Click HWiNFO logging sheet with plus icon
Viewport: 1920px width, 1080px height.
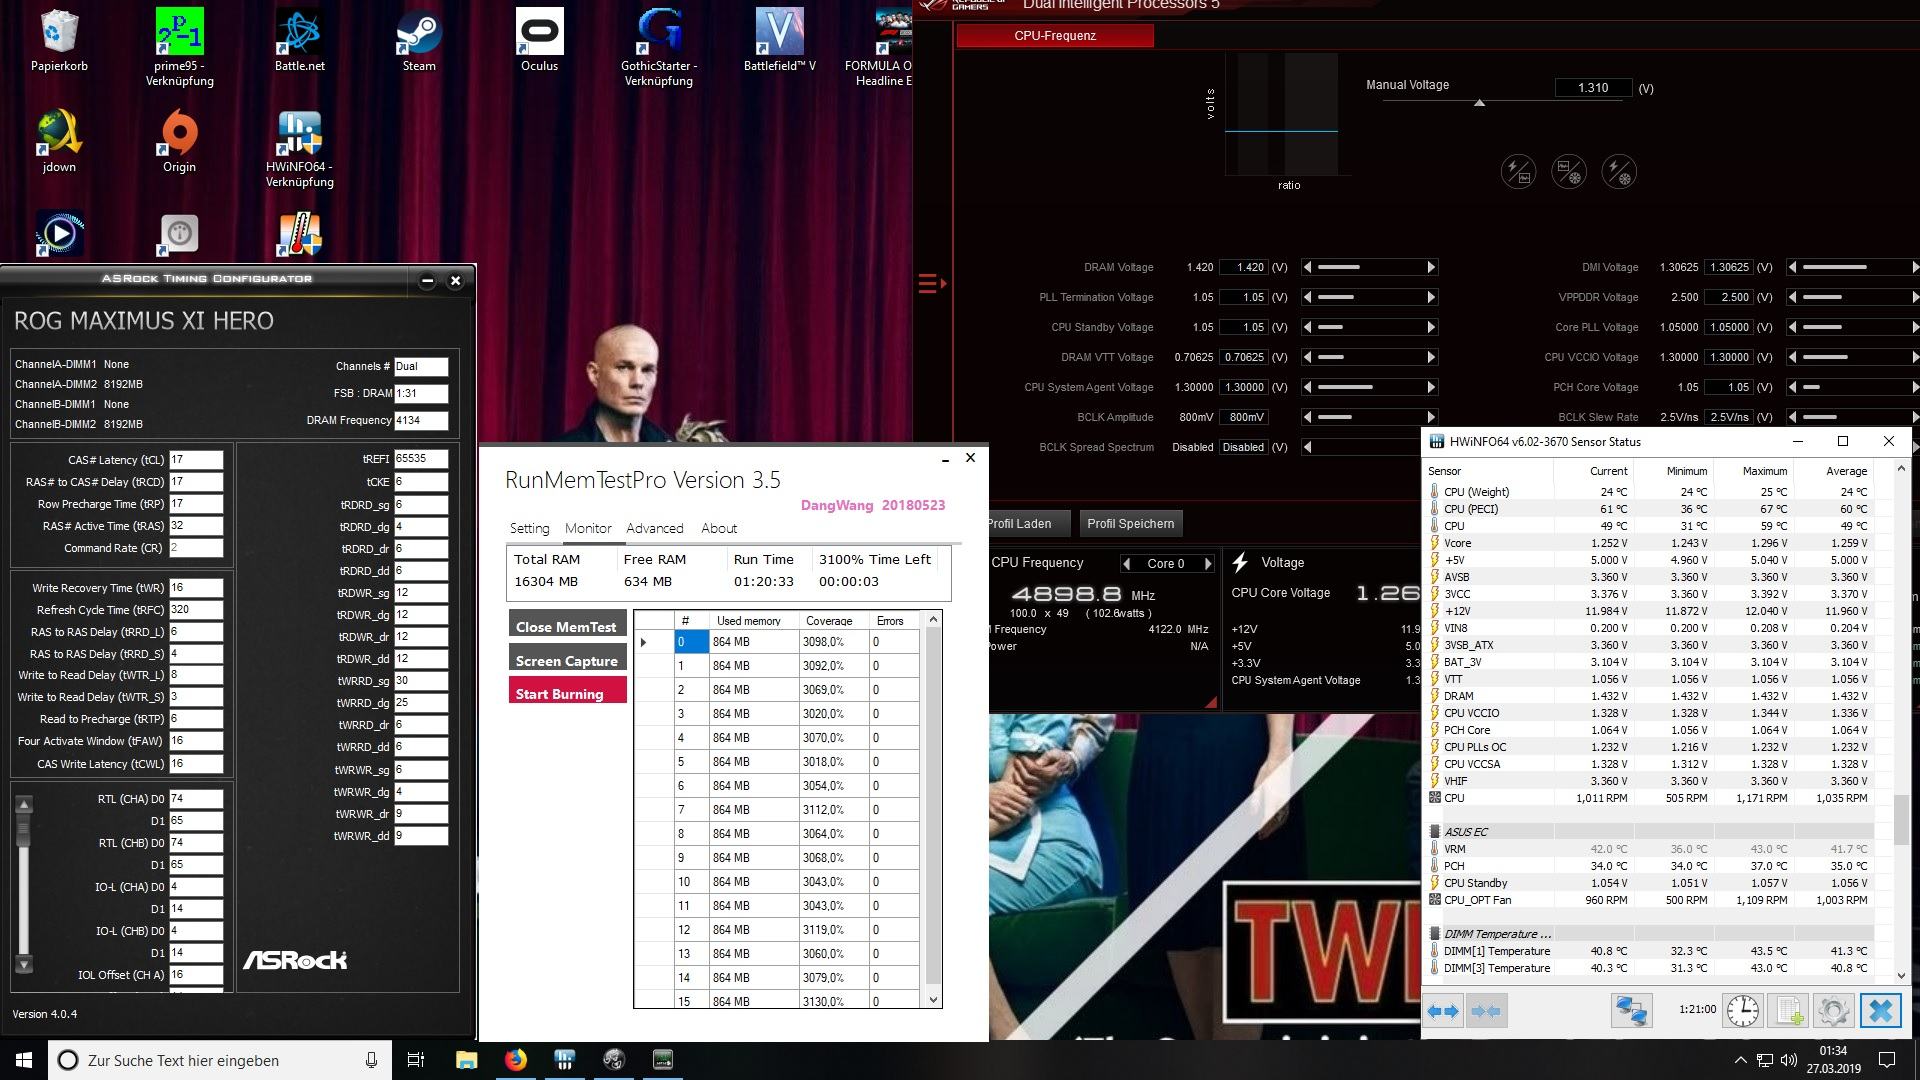tap(1789, 1011)
